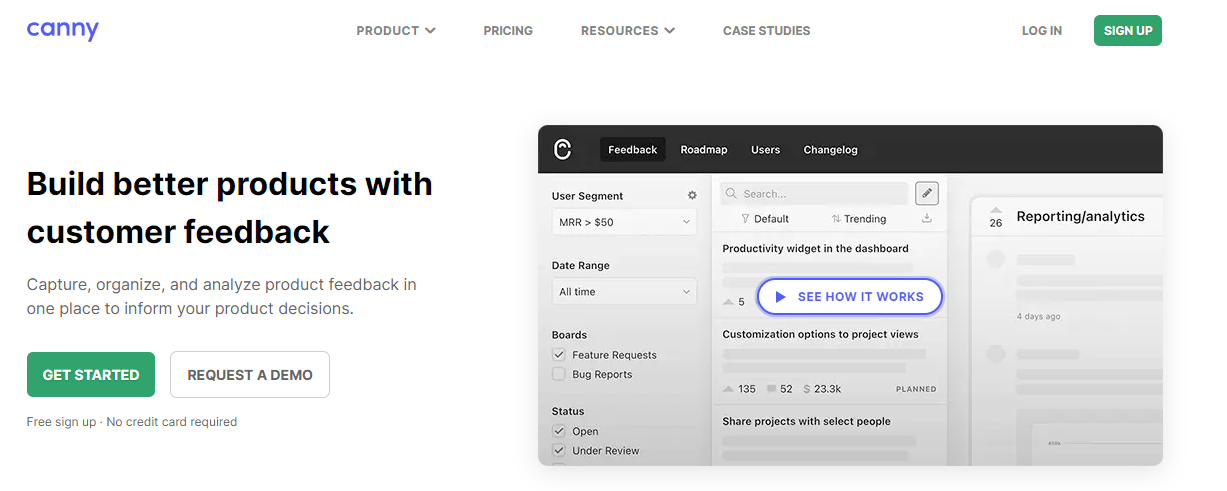Upvote the Reporting/analytics post arrow
The image size is (1227, 491).
pos(995,210)
